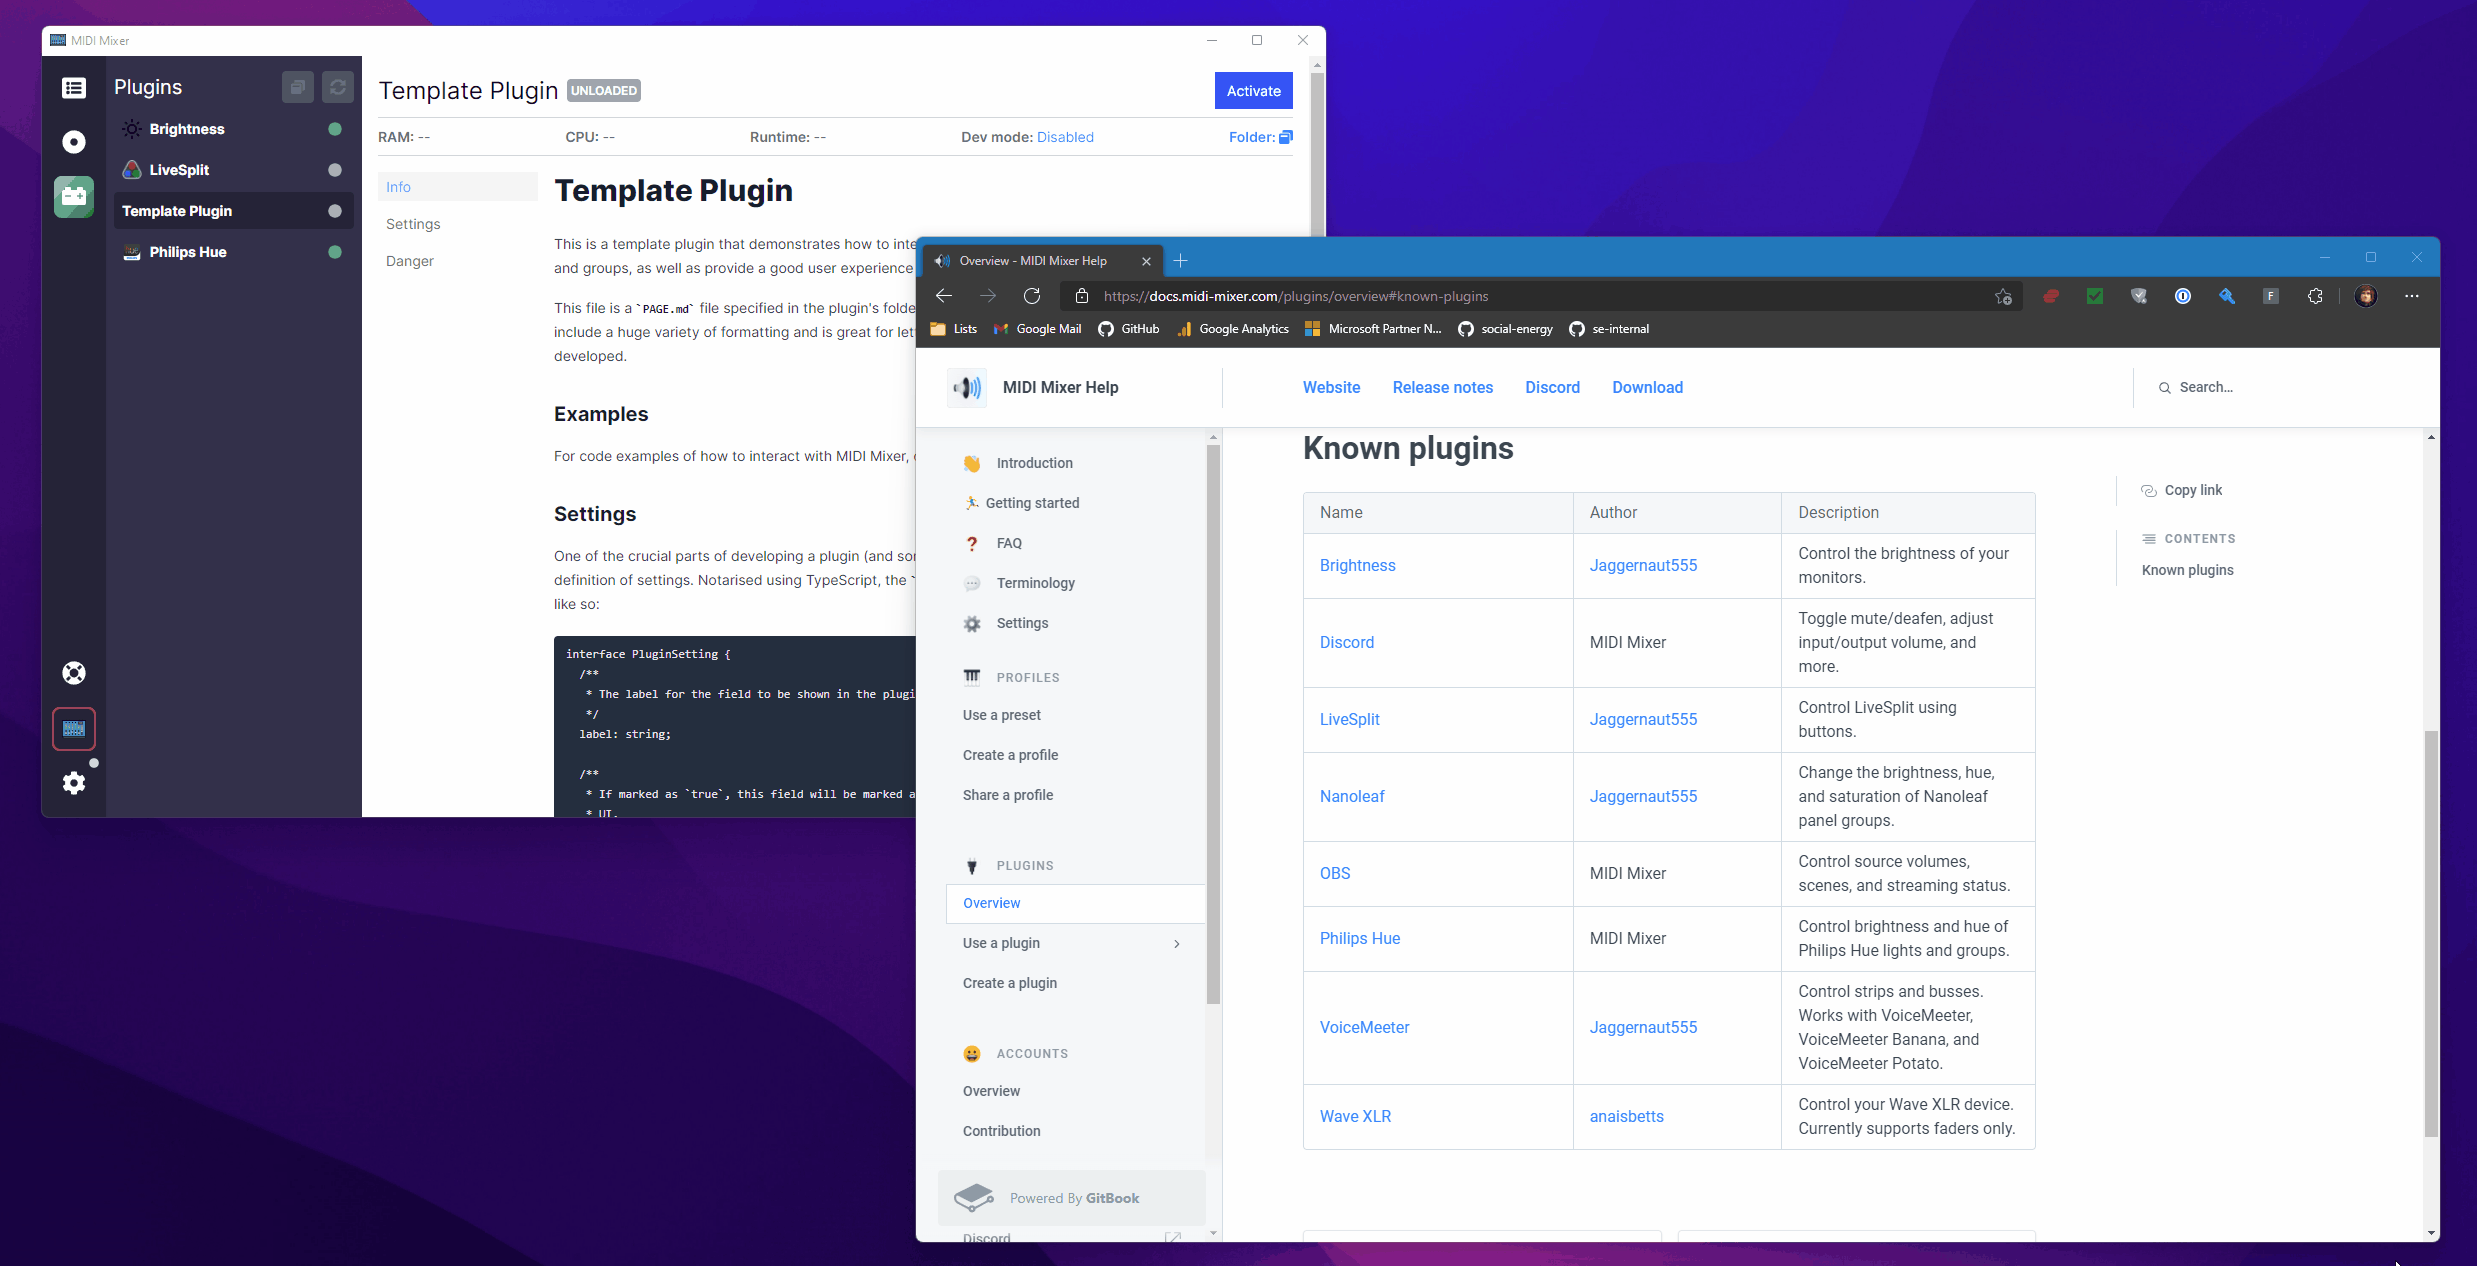The width and height of the screenshot is (2477, 1266).
Task: Click the docs page vertical scrollbar thumb
Action: point(2431,933)
